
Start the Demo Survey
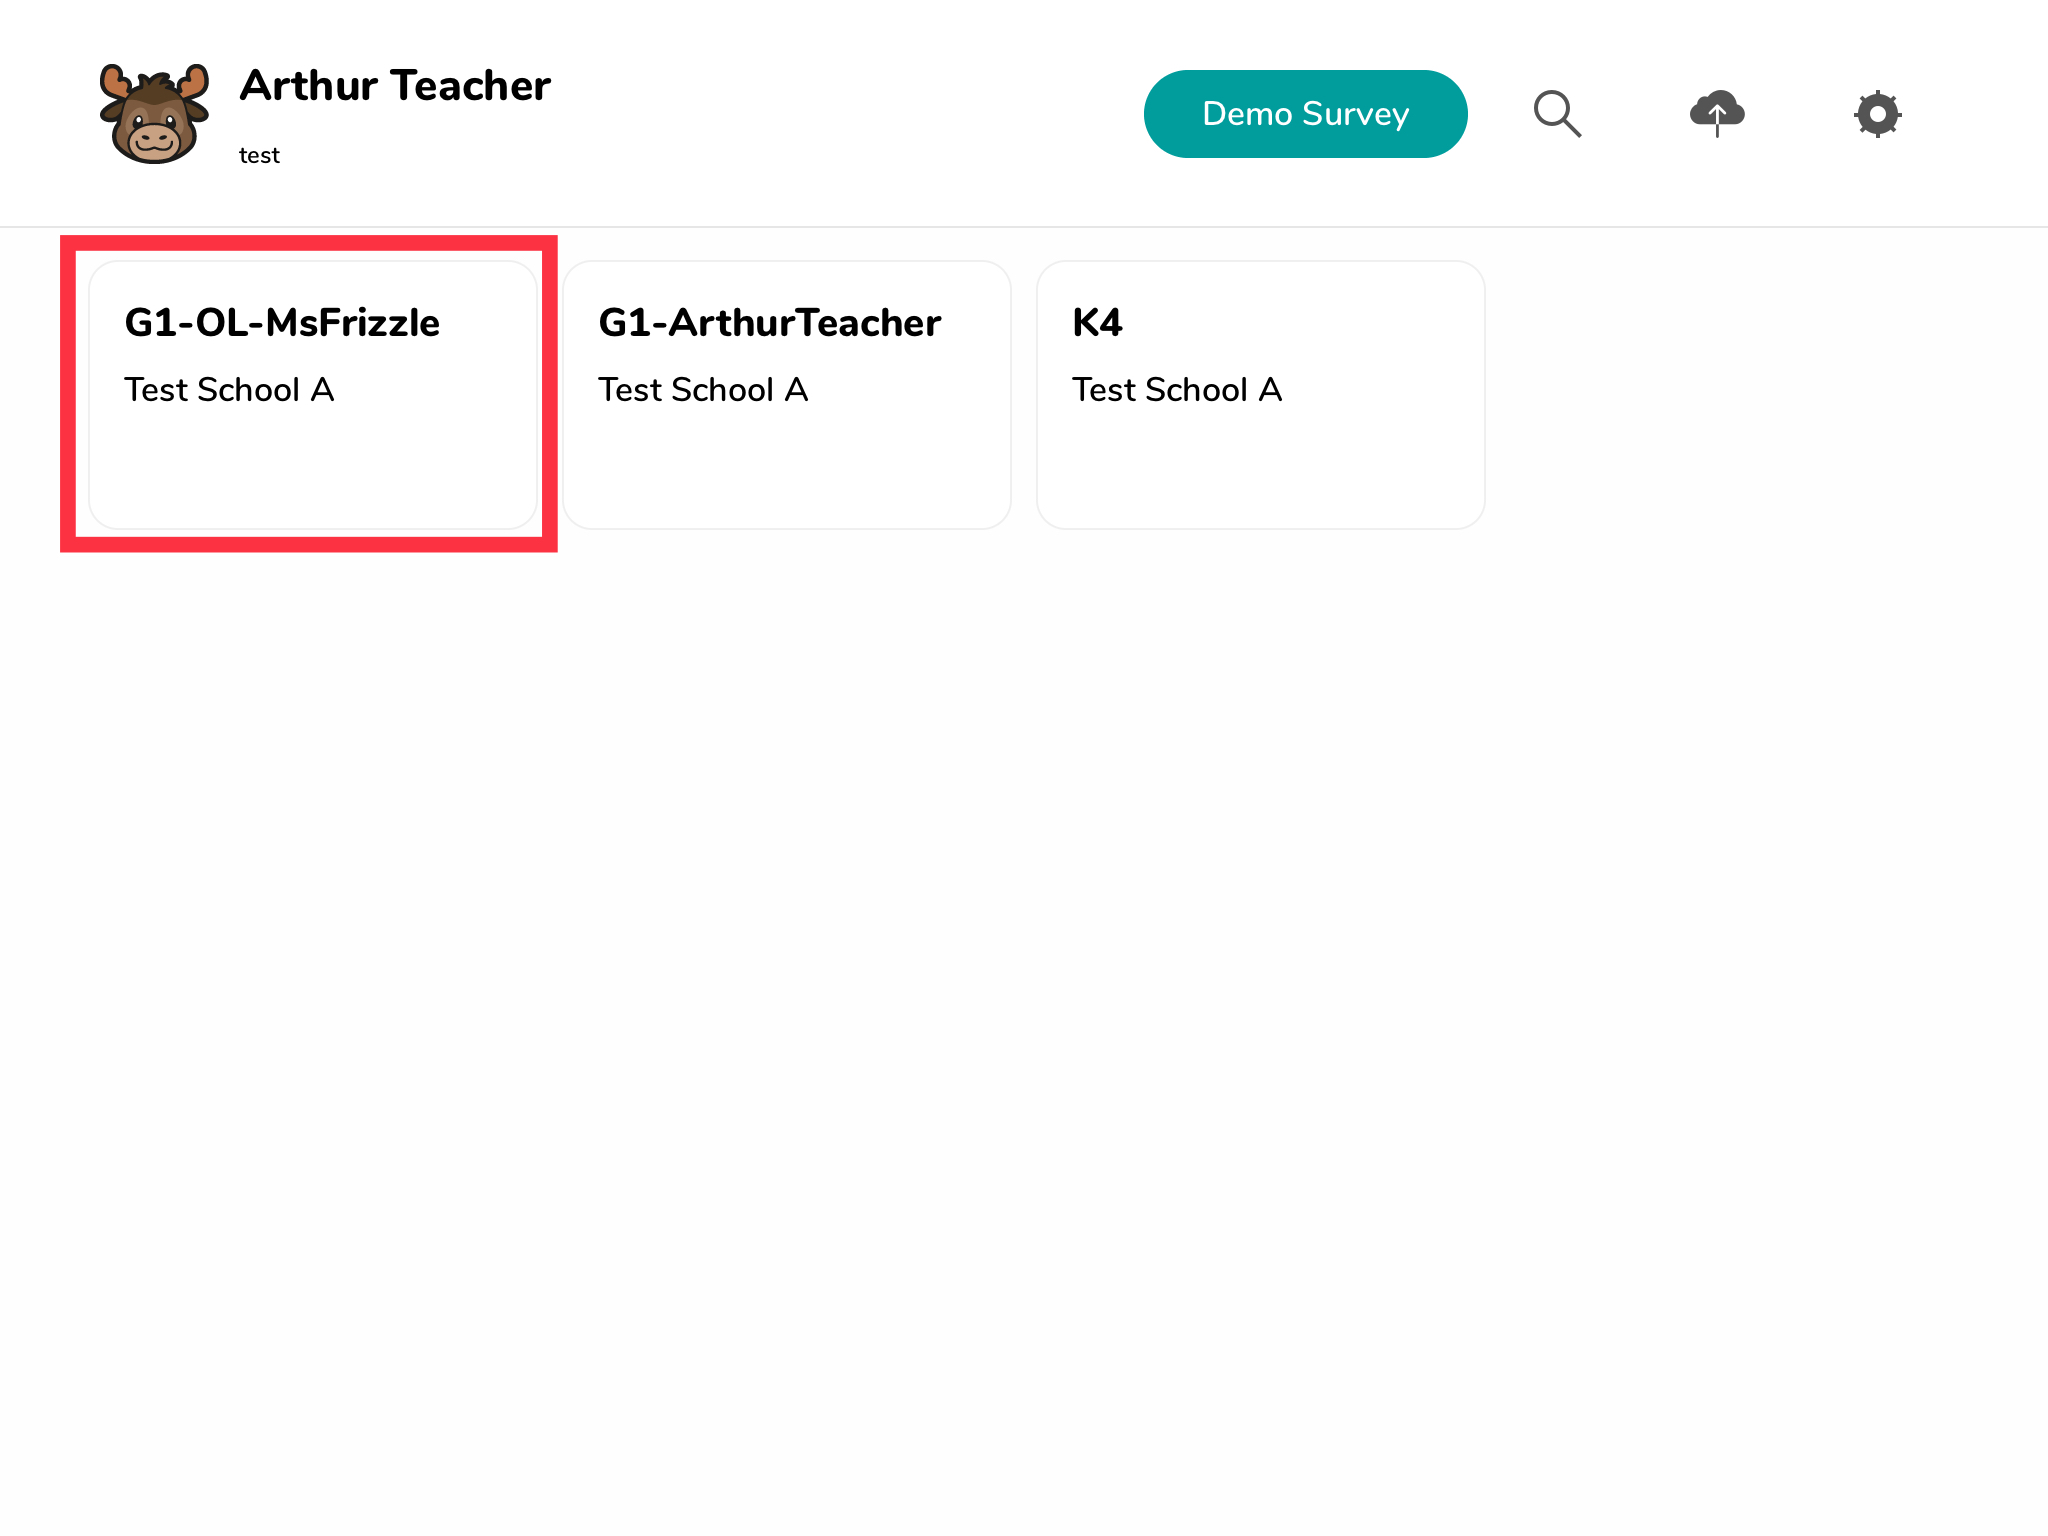(1305, 114)
